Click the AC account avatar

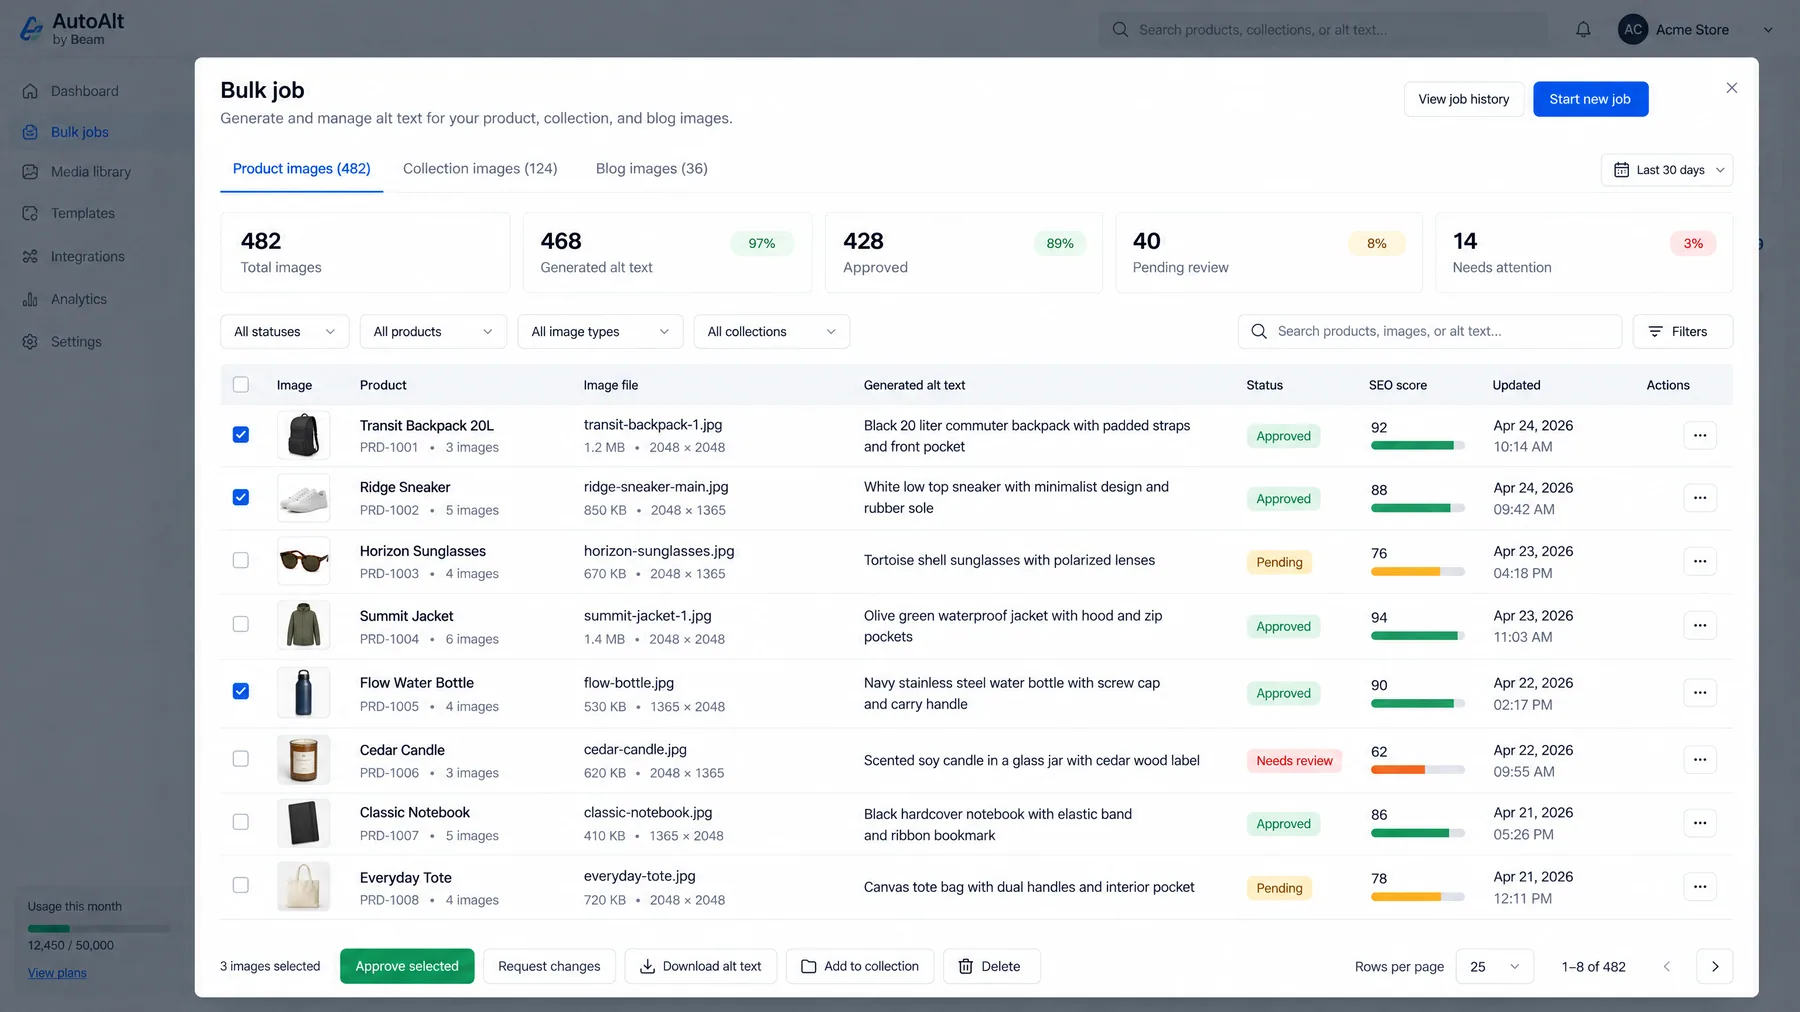click(1633, 30)
